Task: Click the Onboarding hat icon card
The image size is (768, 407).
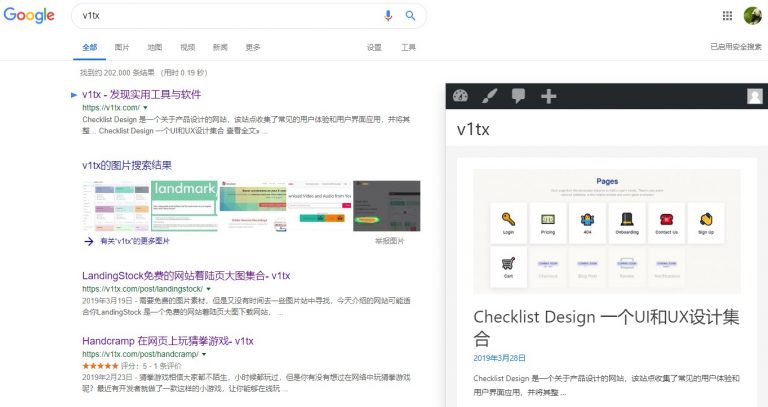Action: pos(627,223)
